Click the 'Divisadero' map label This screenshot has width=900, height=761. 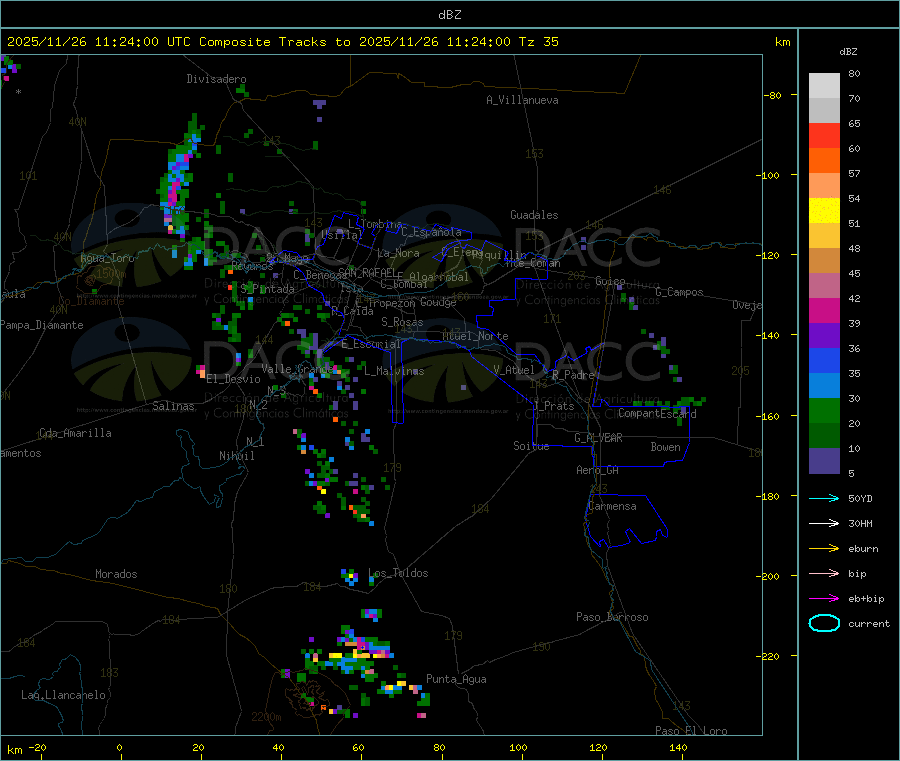tap(216, 79)
